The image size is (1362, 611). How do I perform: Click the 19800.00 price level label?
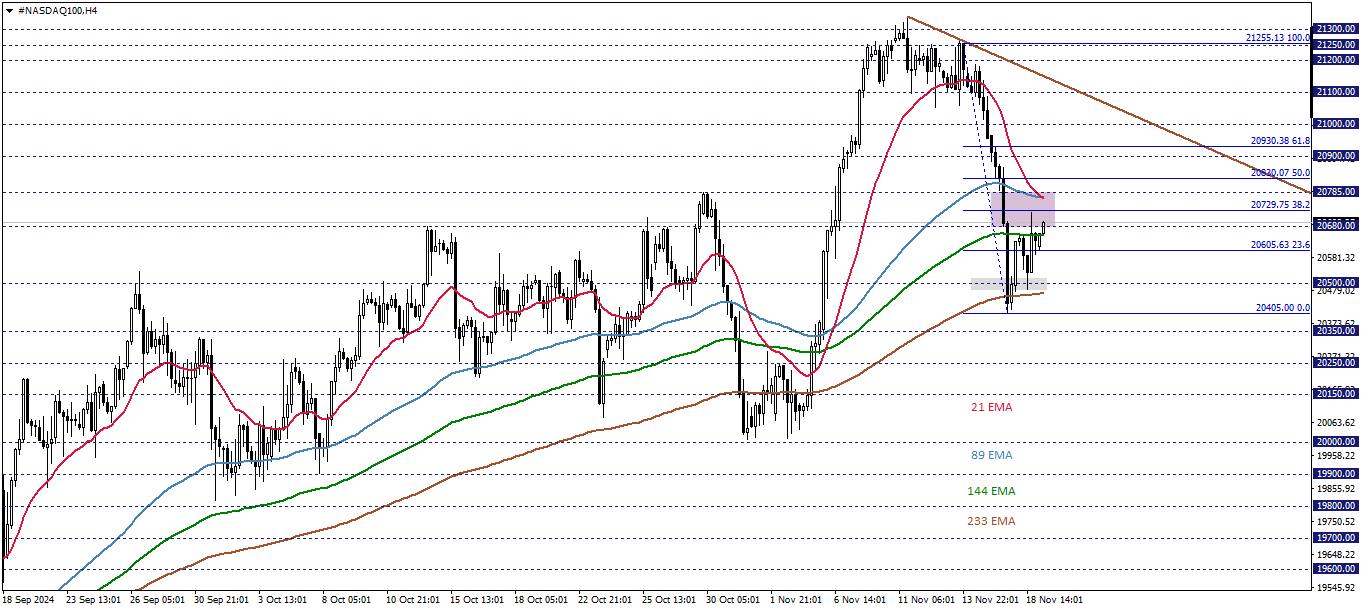coord(1336,506)
